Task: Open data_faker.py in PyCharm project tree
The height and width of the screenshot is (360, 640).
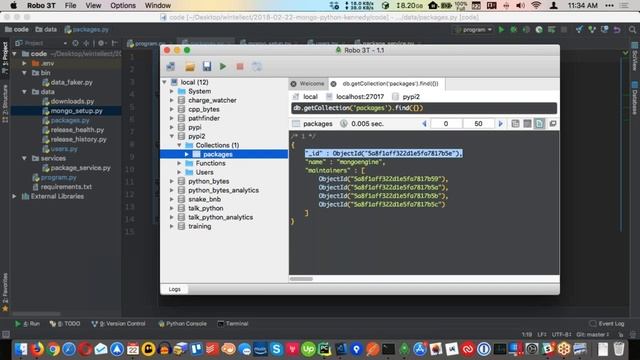Action: click(x=71, y=82)
